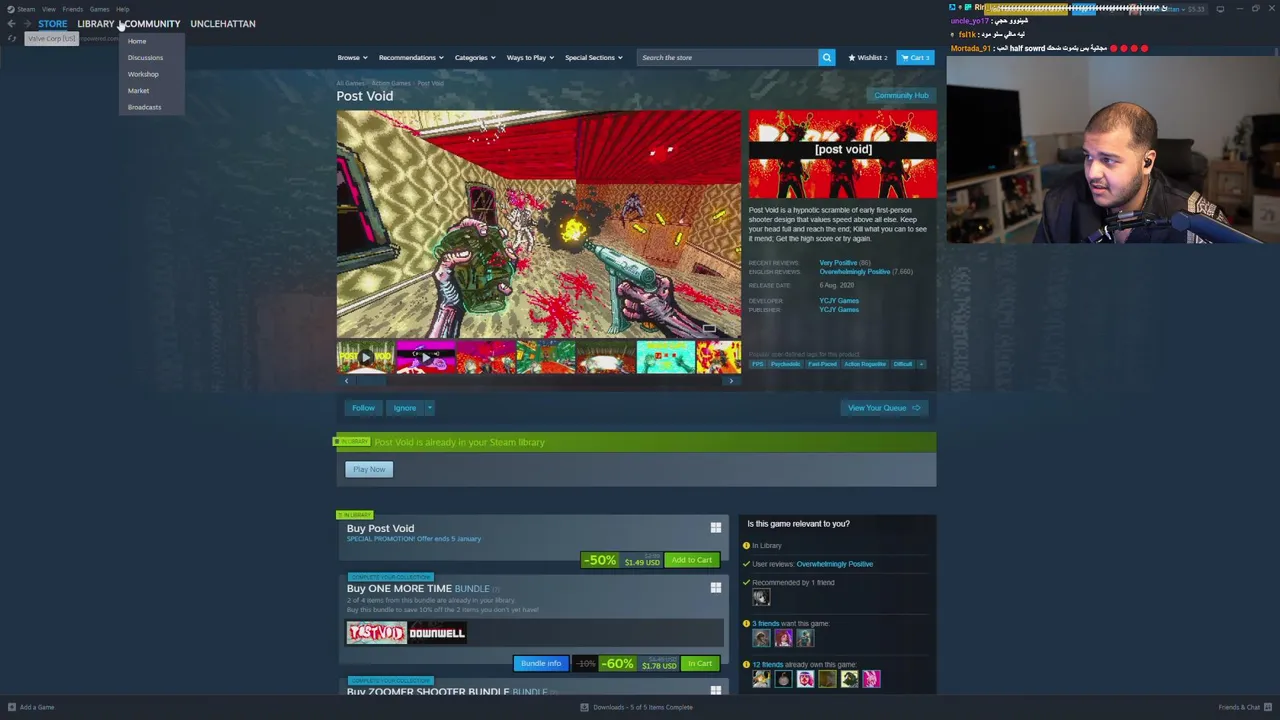1280x720 pixels.
Task: Click Add to Cart for Post Void
Action: click(x=692, y=560)
